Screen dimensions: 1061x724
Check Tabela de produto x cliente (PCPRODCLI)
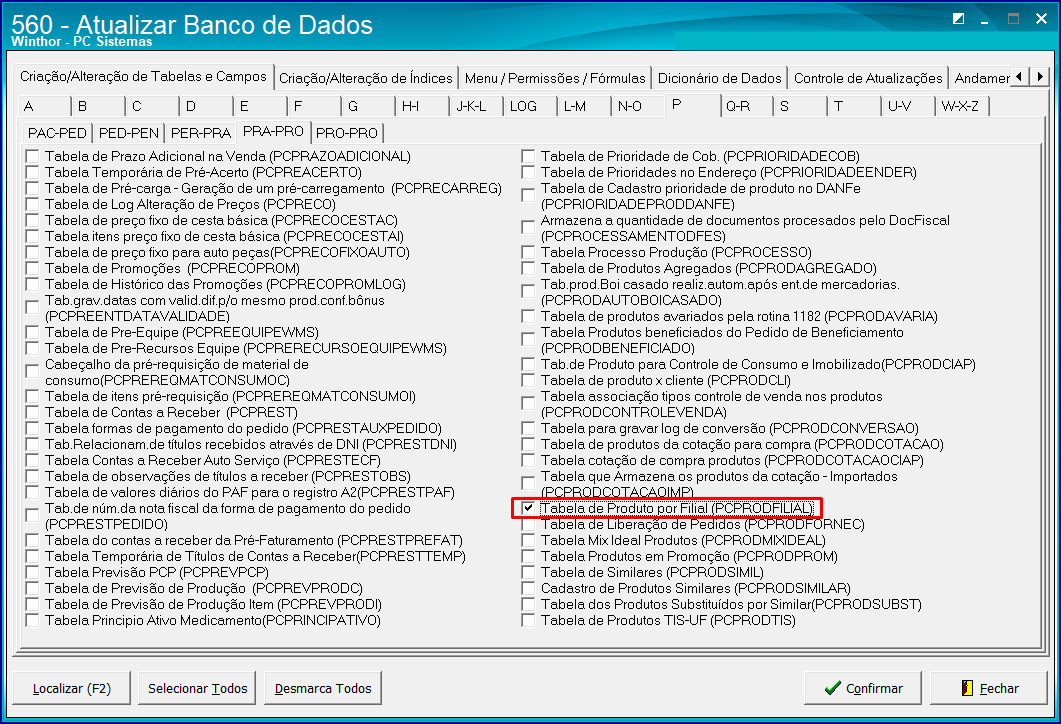[528, 380]
